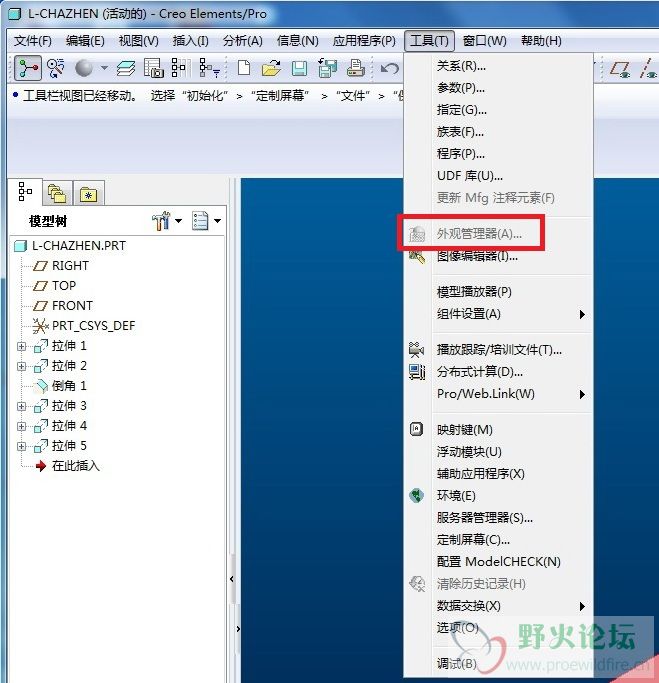Switch to the favorites navigator tab
659x683 pixels.
(x=89, y=193)
